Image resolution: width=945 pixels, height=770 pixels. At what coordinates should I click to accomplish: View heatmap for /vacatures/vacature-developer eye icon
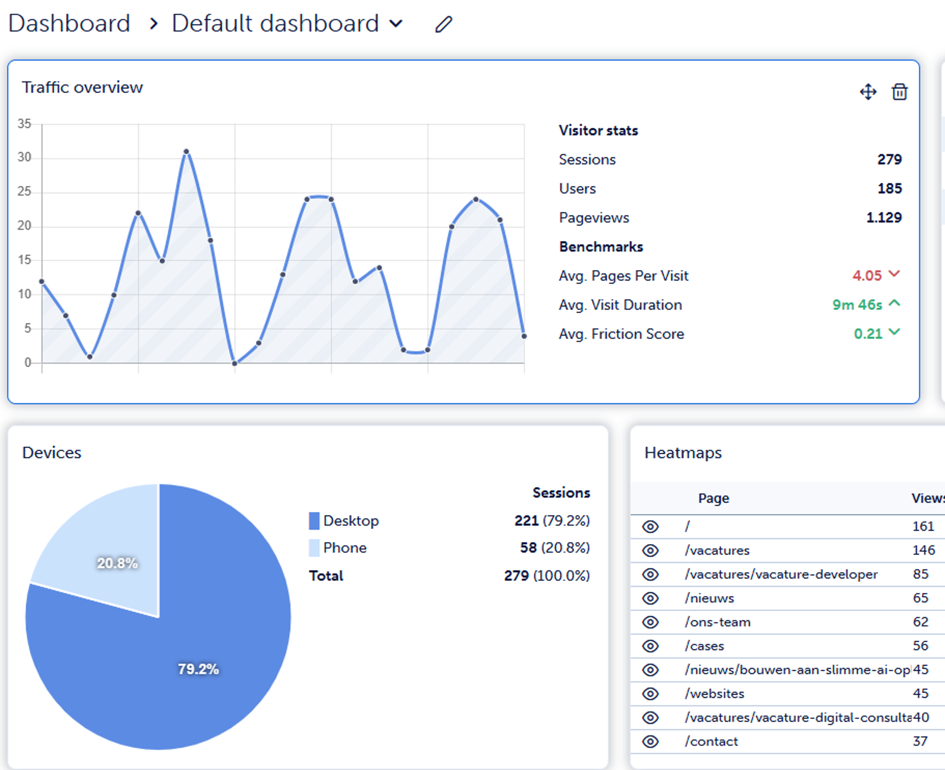(x=650, y=574)
